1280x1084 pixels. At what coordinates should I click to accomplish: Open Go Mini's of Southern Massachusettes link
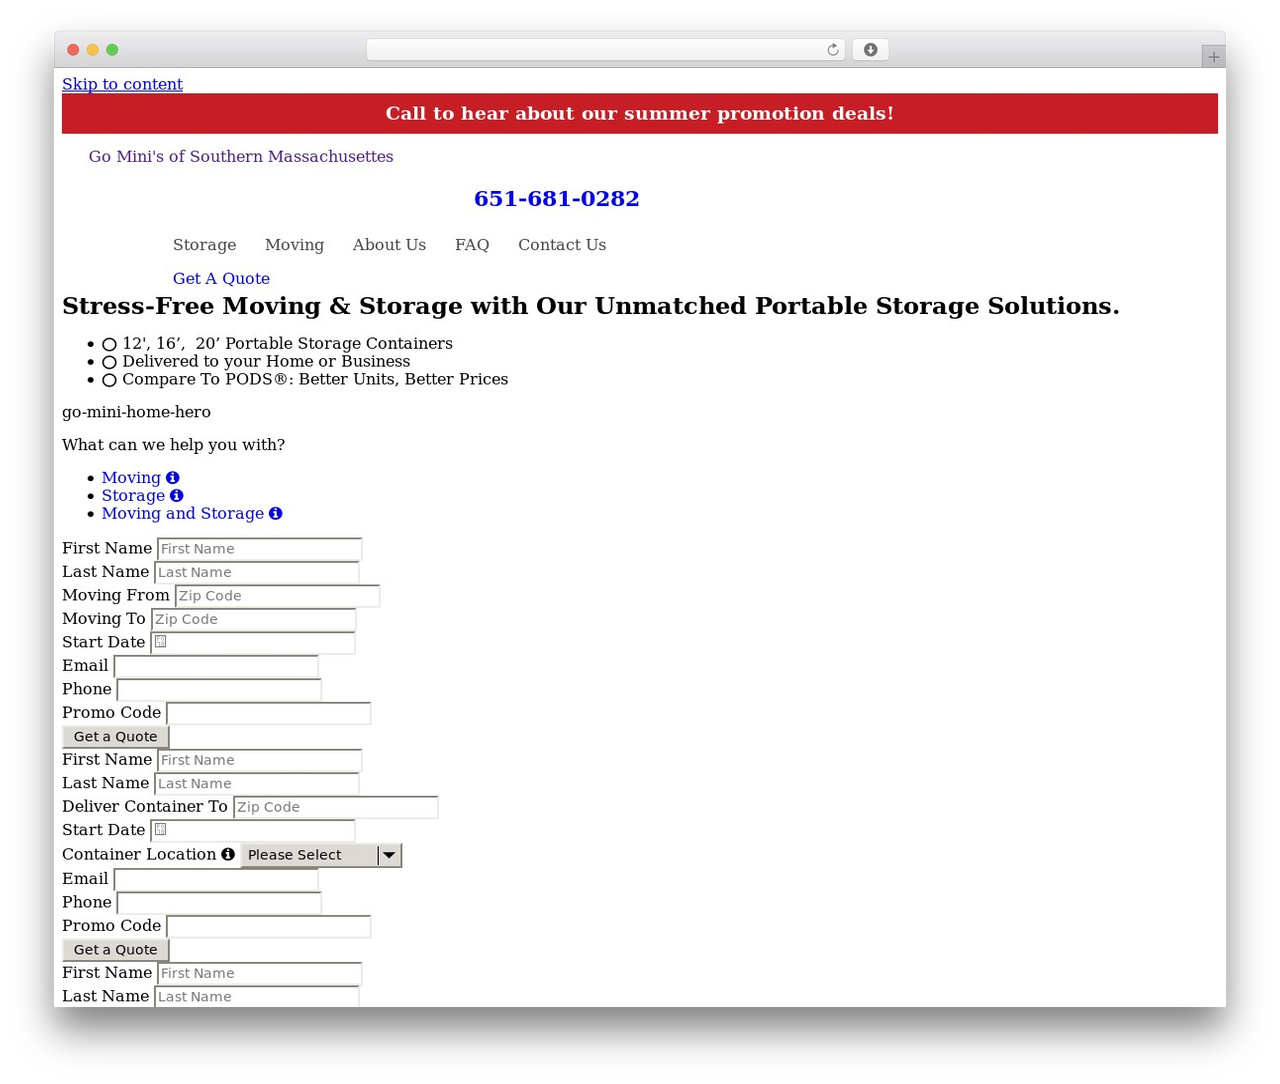(241, 157)
